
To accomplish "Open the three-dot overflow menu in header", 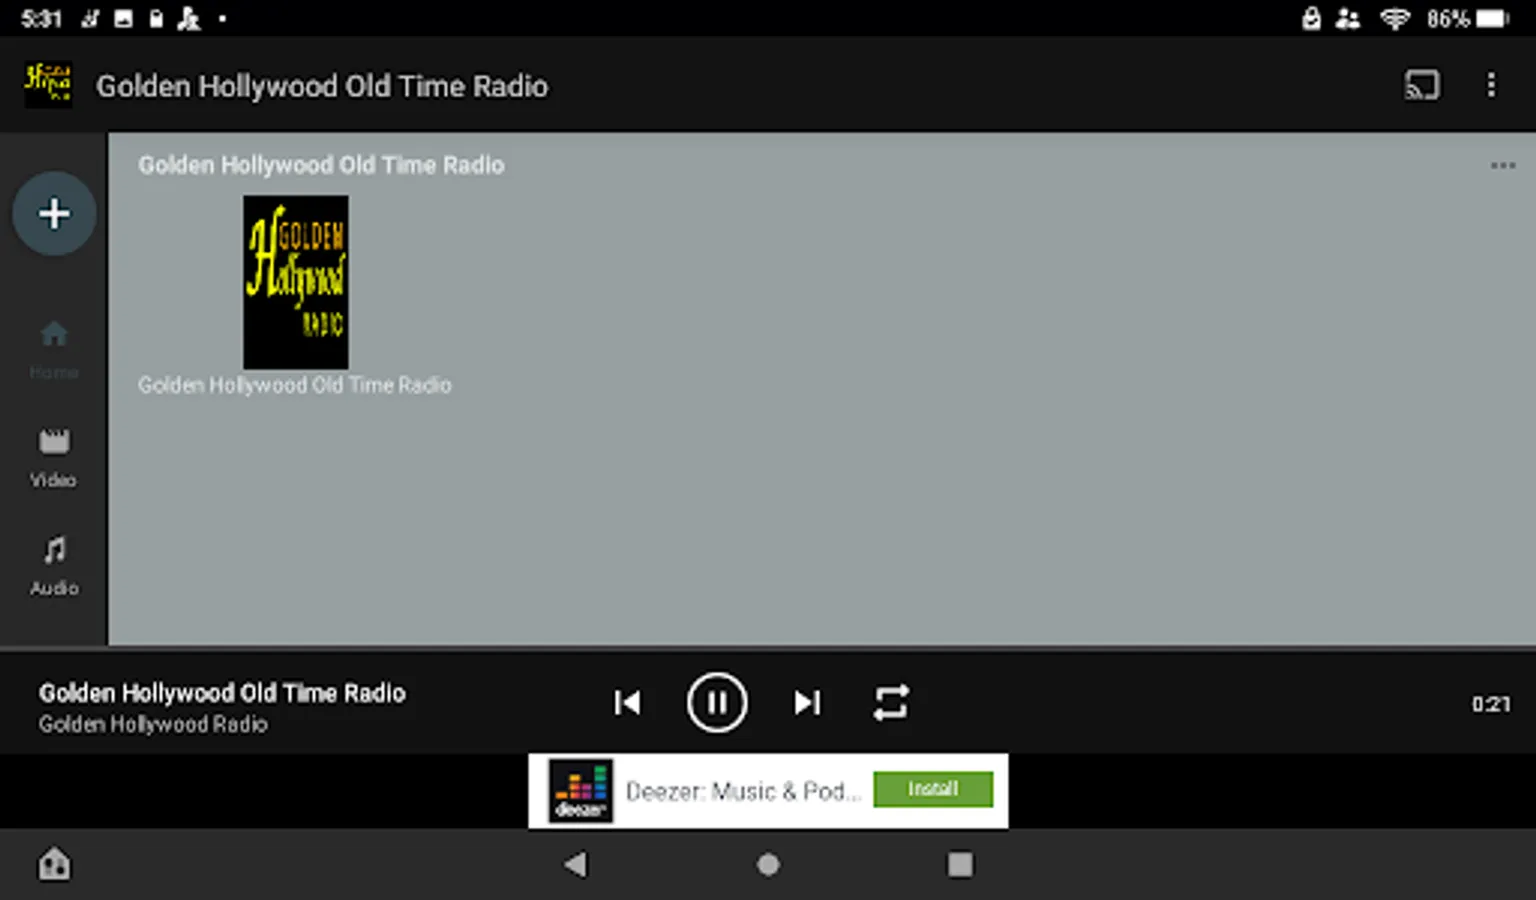I will click(1491, 85).
